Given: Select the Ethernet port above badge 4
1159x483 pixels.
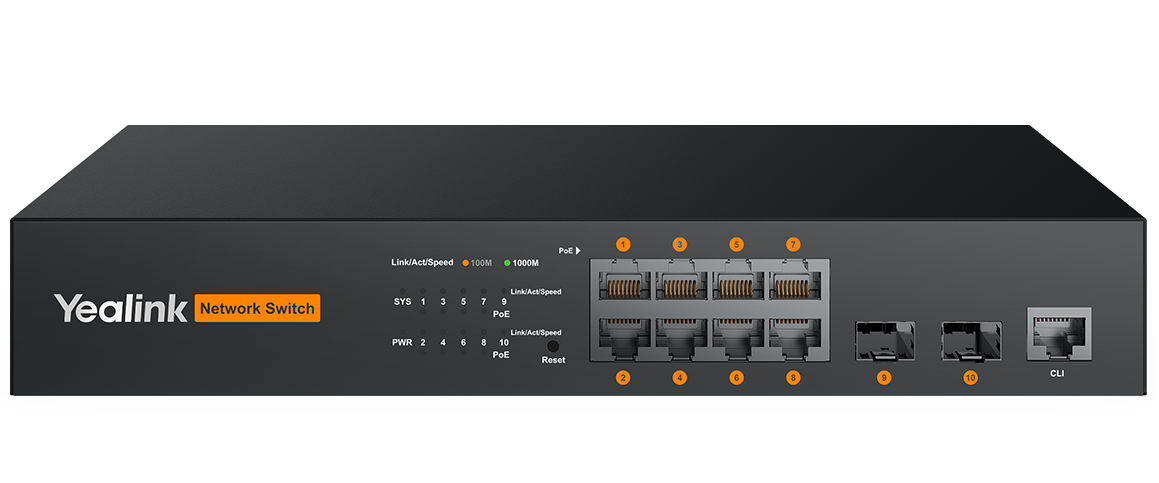Looking at the screenshot, I should click(680, 340).
